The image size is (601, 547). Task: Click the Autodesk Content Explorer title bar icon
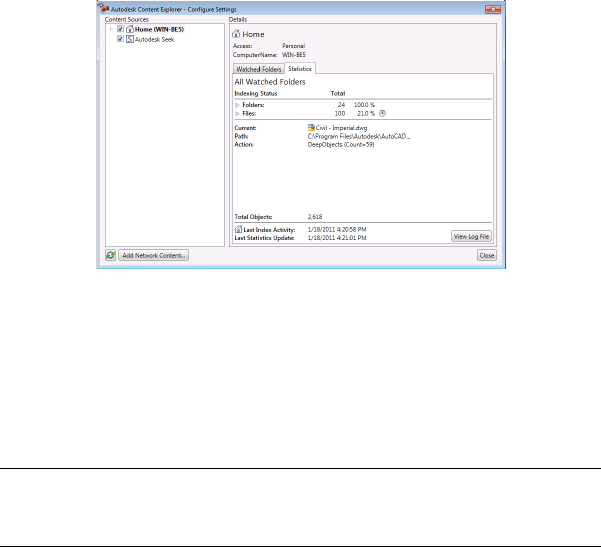pyautogui.click(x=103, y=8)
